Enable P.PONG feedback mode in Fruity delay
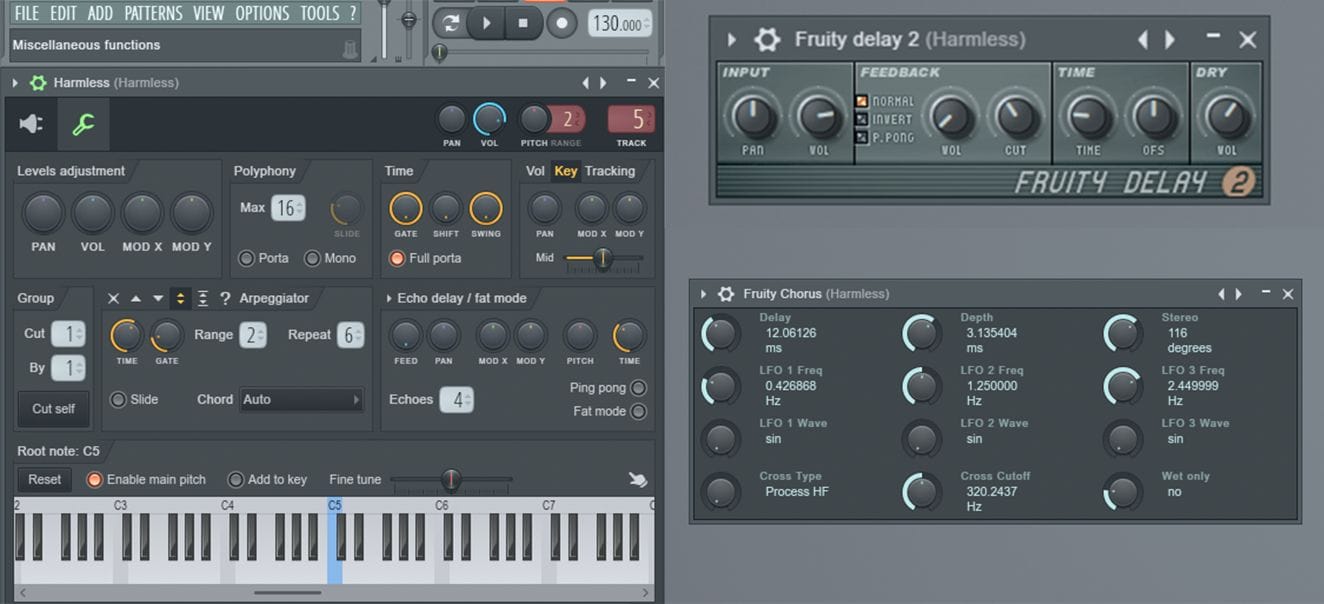 (861, 137)
